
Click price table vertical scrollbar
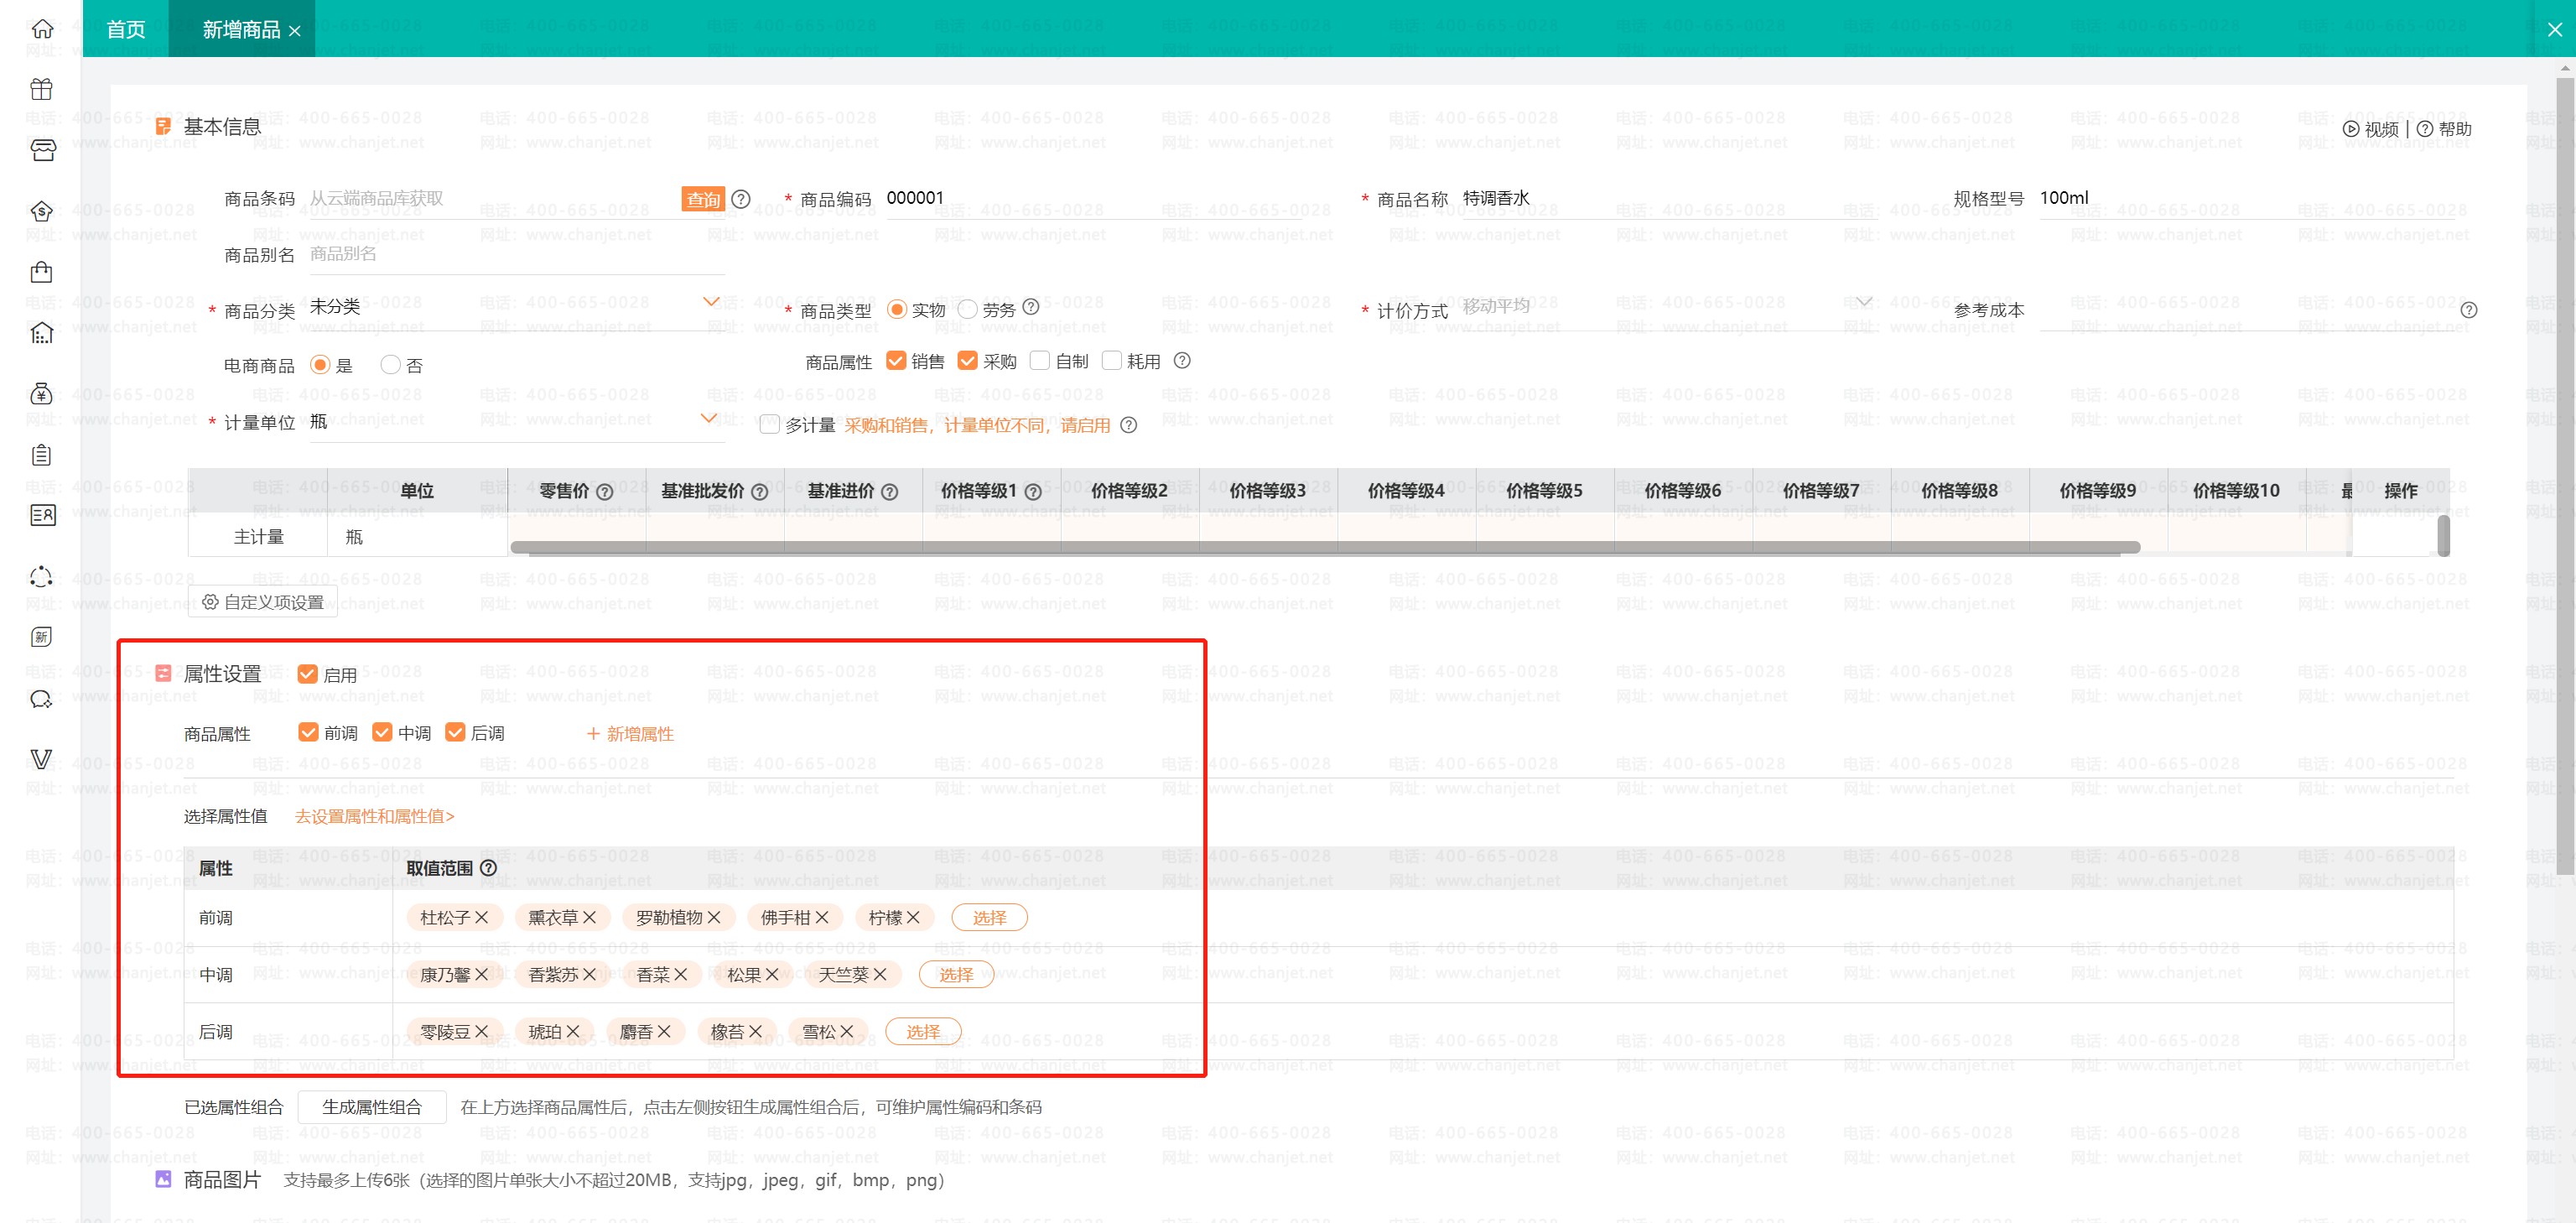[2443, 536]
